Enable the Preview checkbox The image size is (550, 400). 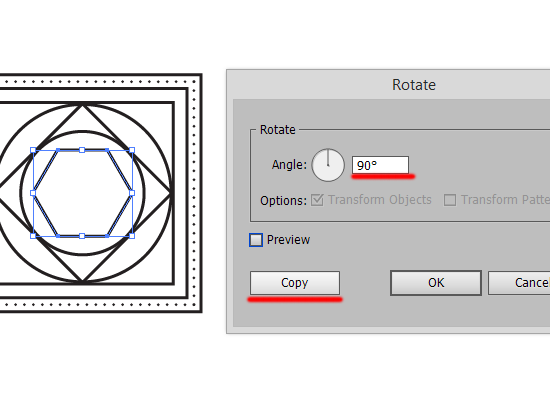pyautogui.click(x=256, y=240)
